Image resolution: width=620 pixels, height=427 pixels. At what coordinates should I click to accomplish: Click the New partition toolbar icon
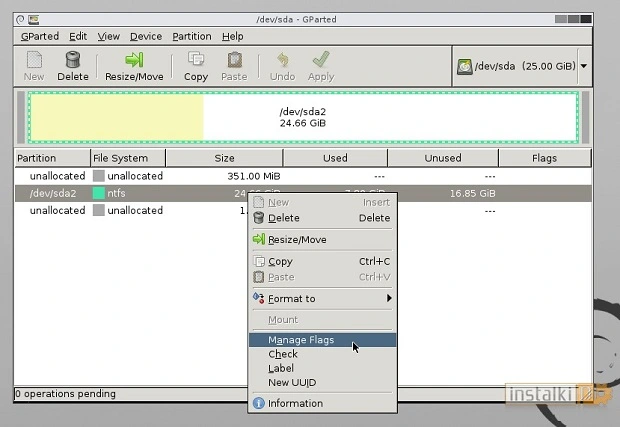click(34, 61)
